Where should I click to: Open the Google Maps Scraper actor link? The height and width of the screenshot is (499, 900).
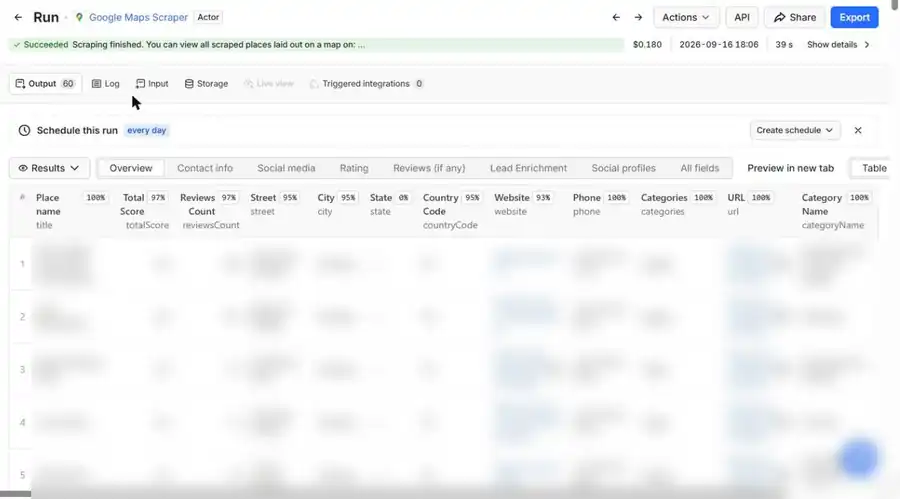point(138,17)
